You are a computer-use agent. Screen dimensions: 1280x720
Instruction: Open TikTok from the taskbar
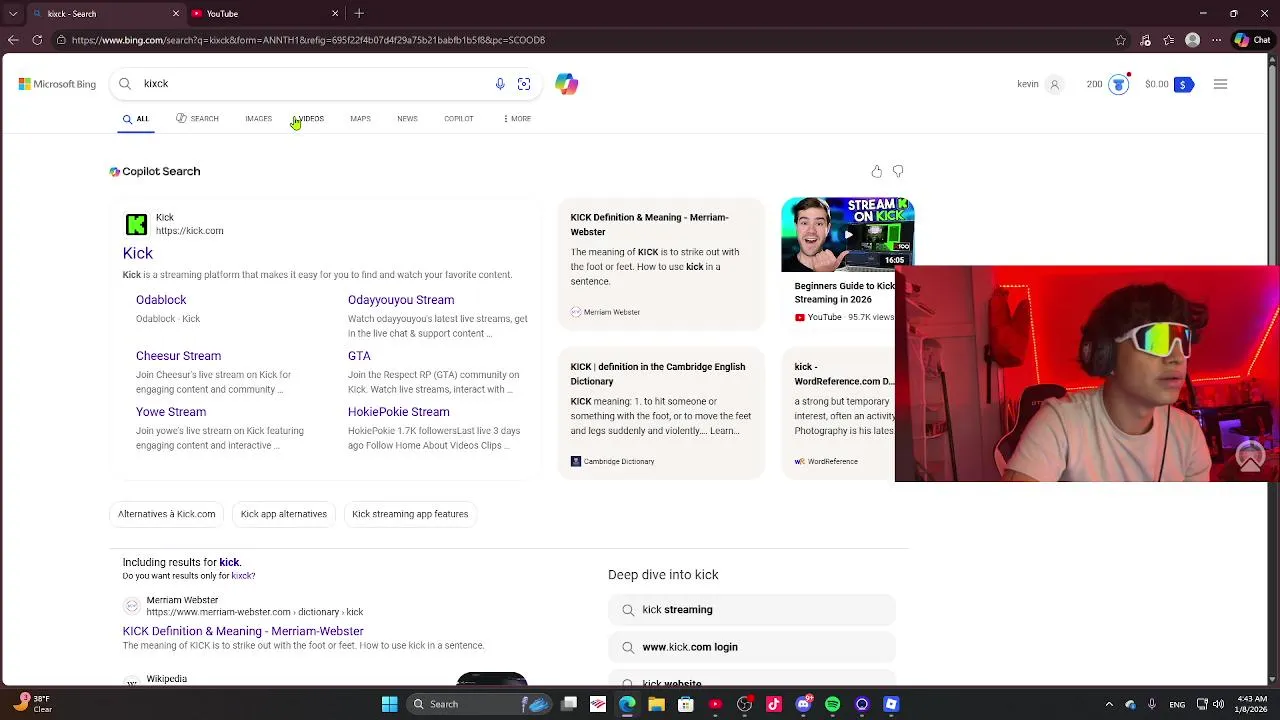coord(774,704)
